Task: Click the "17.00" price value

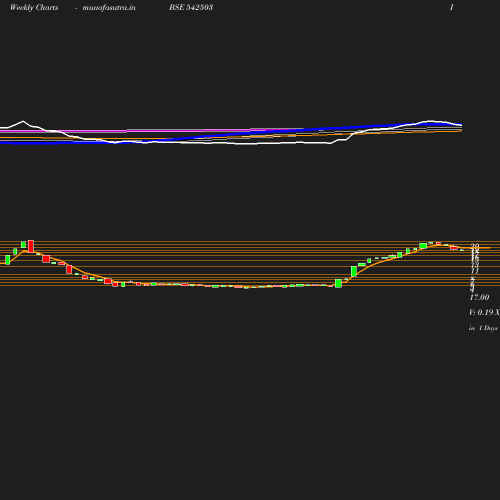Action: (479, 297)
